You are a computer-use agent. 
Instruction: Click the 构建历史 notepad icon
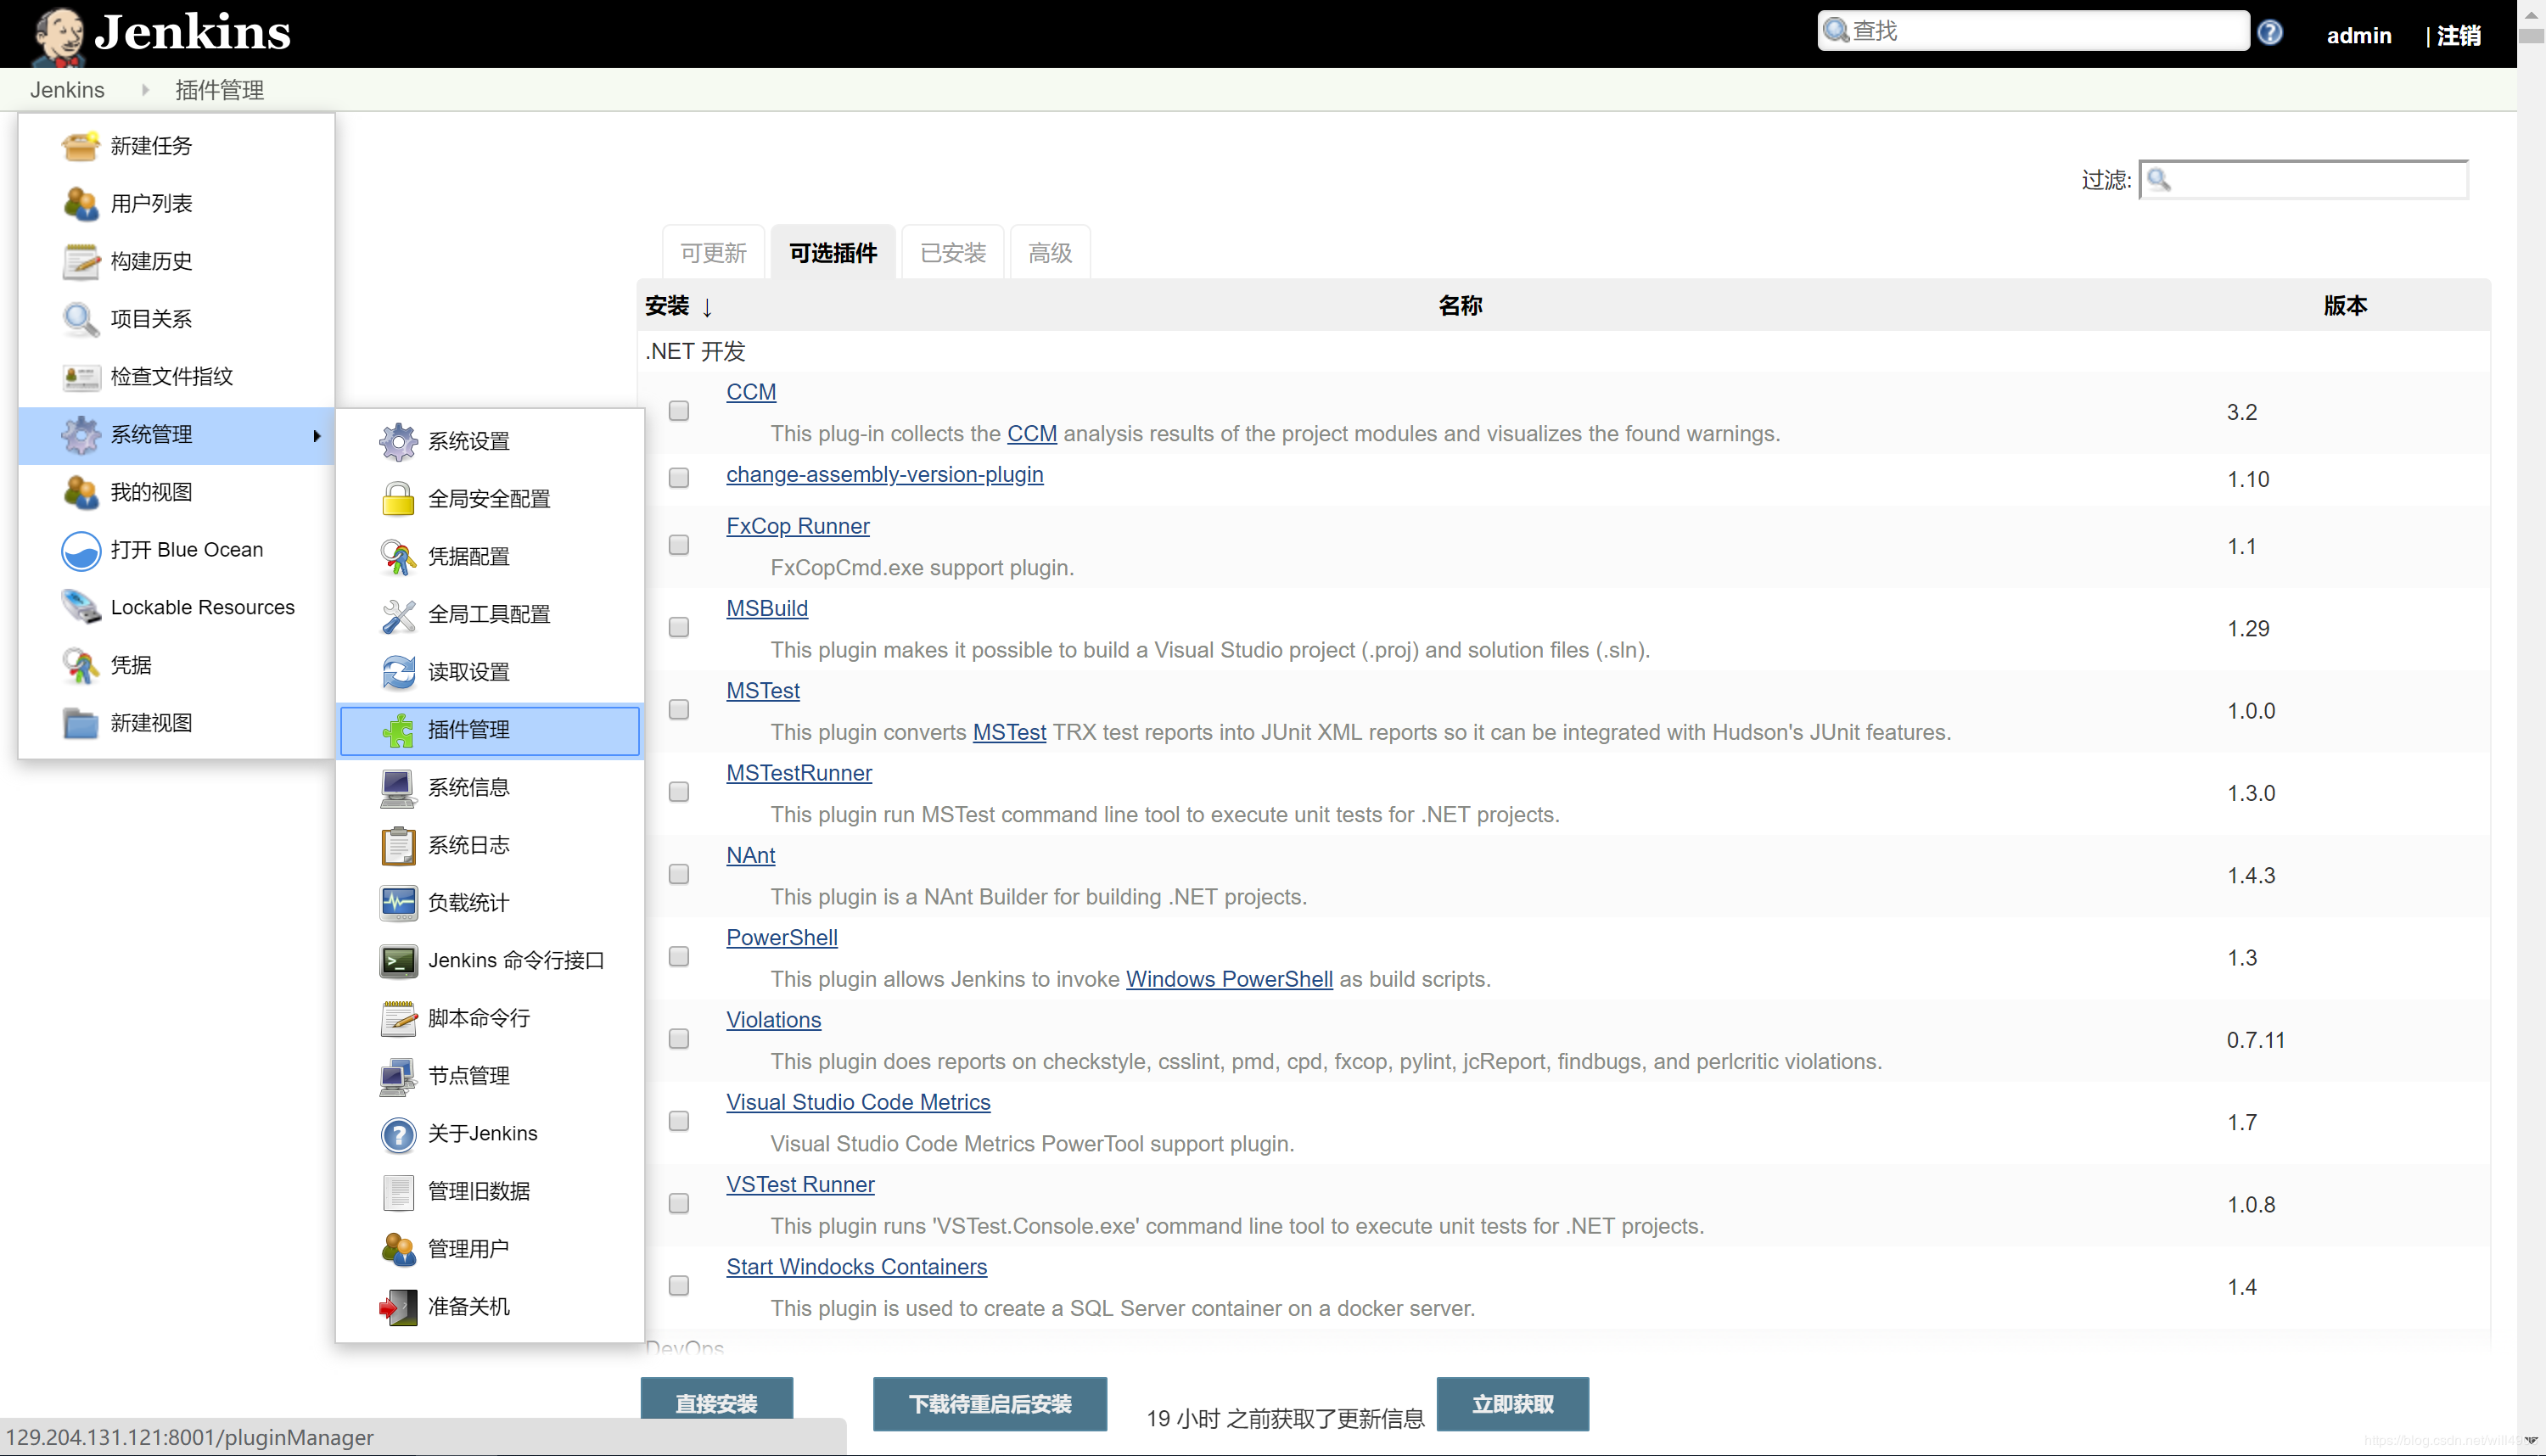80,261
